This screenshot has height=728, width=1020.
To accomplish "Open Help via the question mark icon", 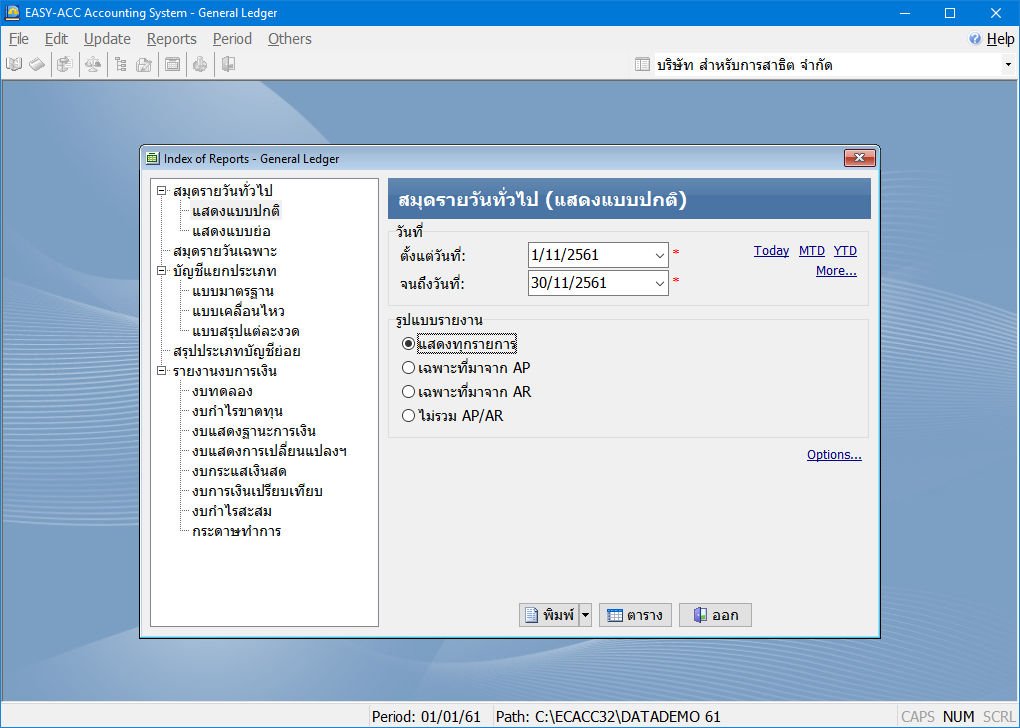I will click(974, 39).
